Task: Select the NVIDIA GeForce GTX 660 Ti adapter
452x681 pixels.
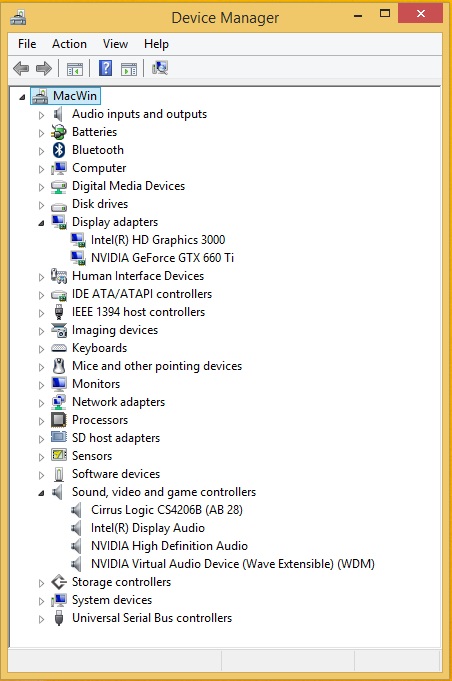Action: click(162, 258)
